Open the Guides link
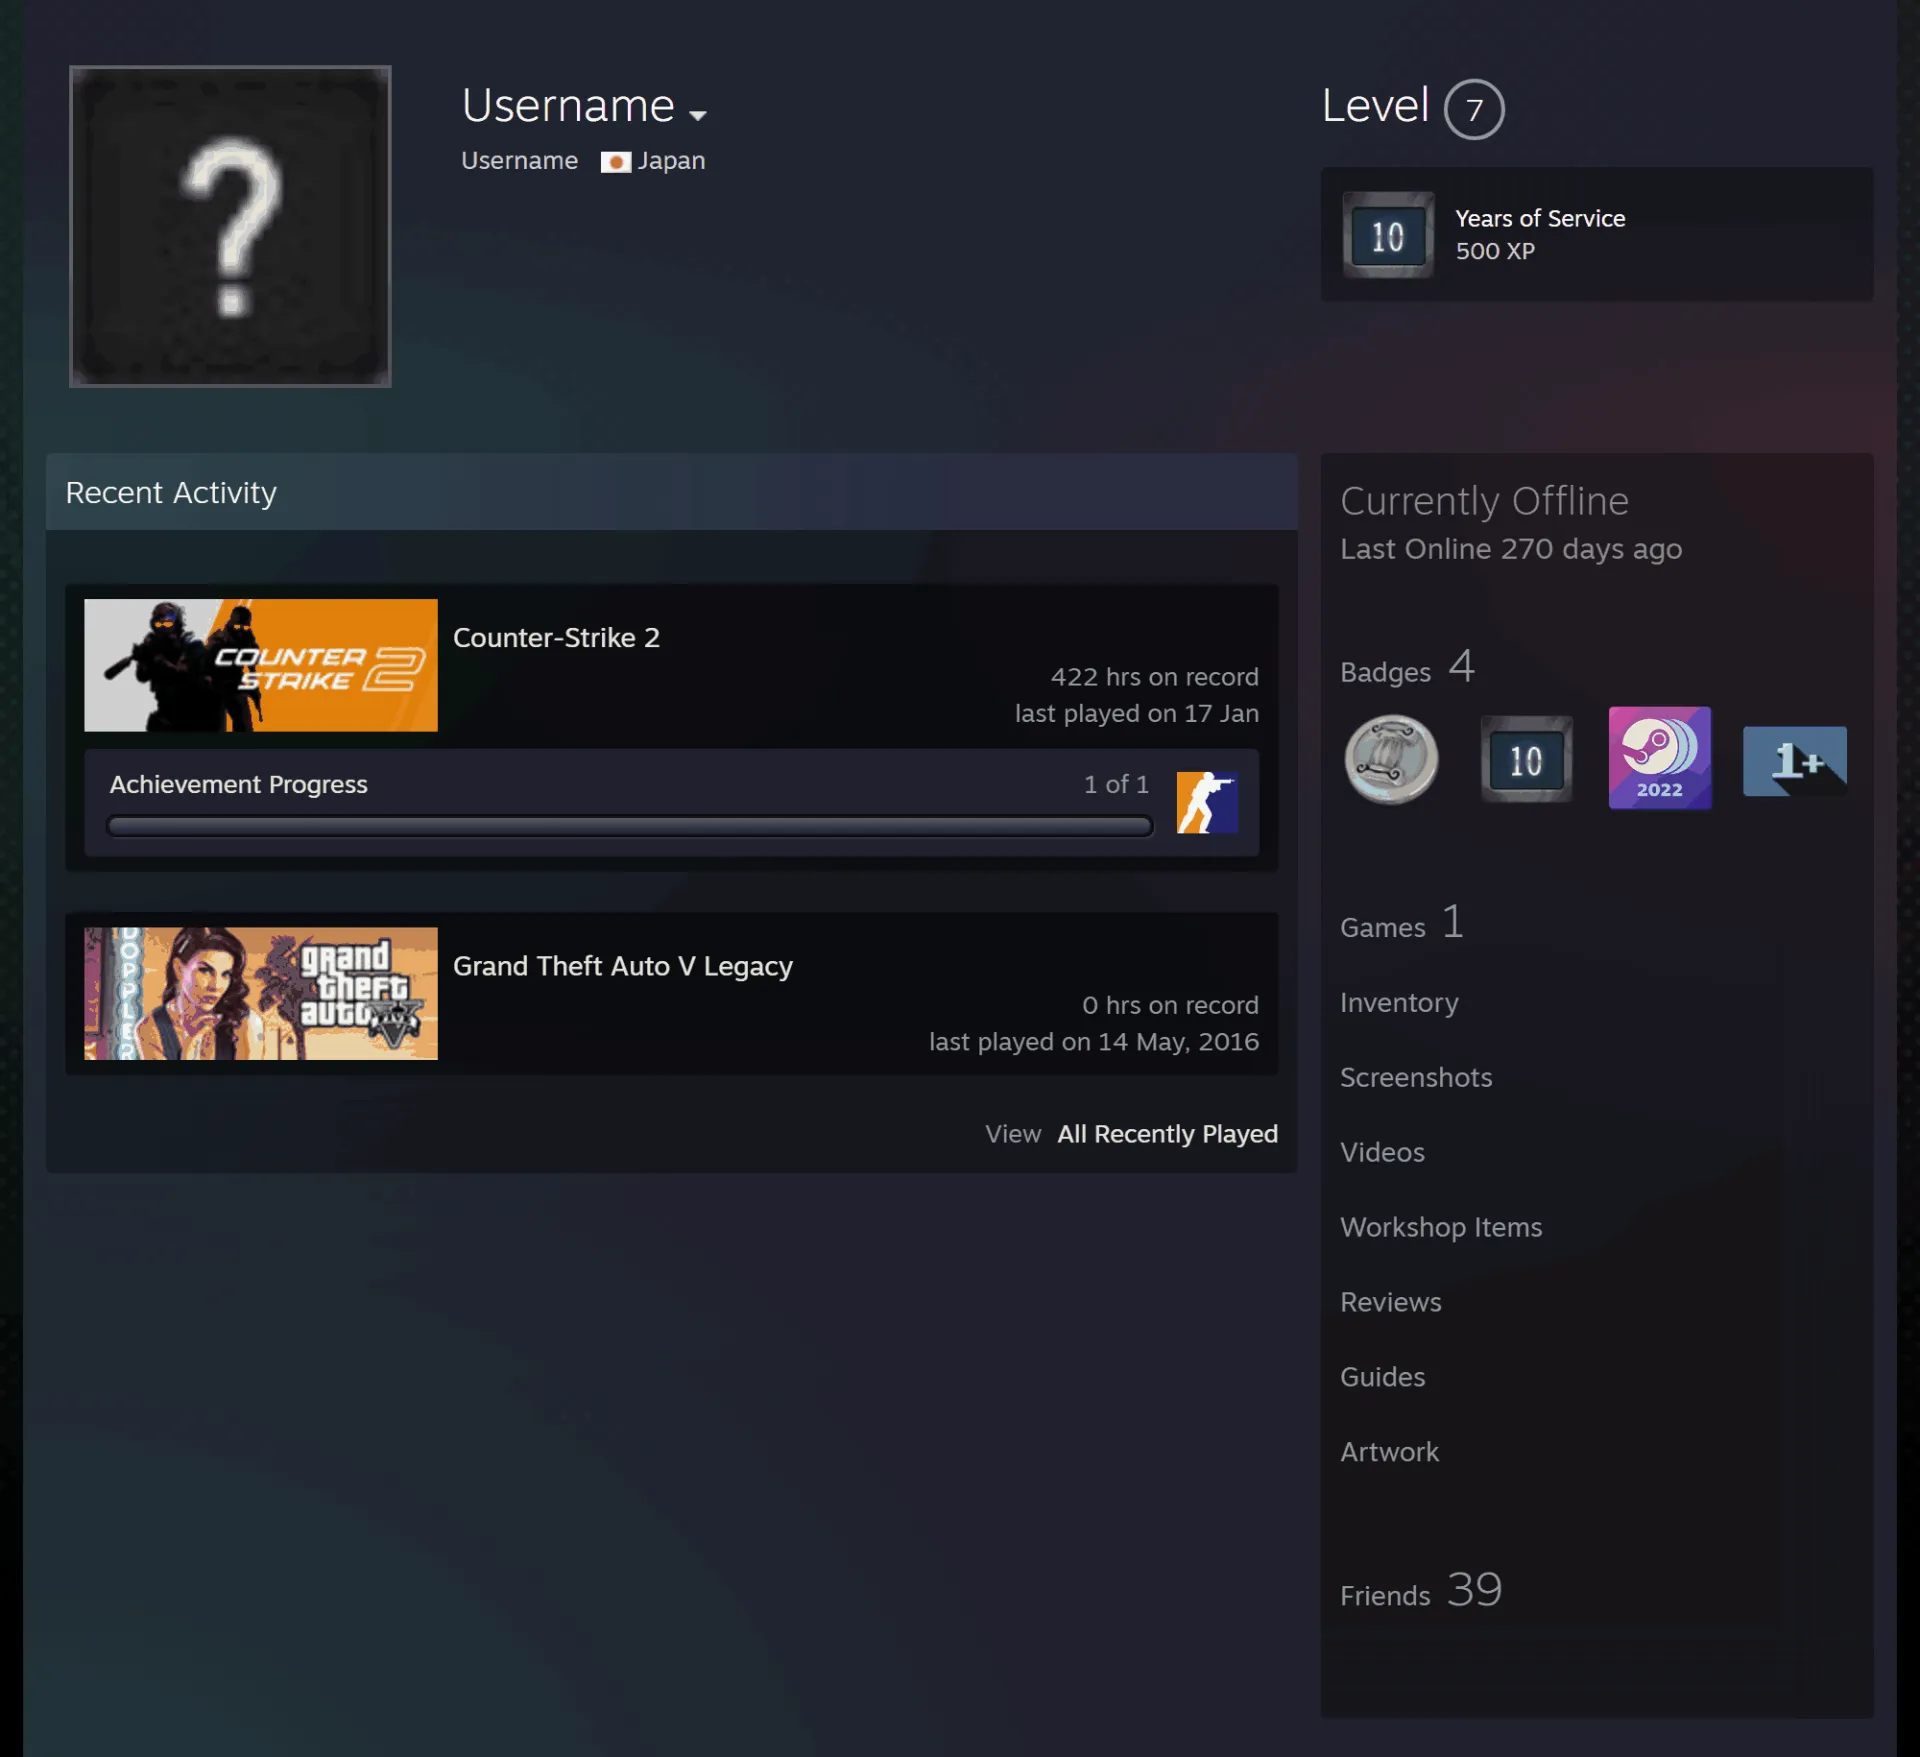This screenshot has width=1920, height=1757. 1382,1377
